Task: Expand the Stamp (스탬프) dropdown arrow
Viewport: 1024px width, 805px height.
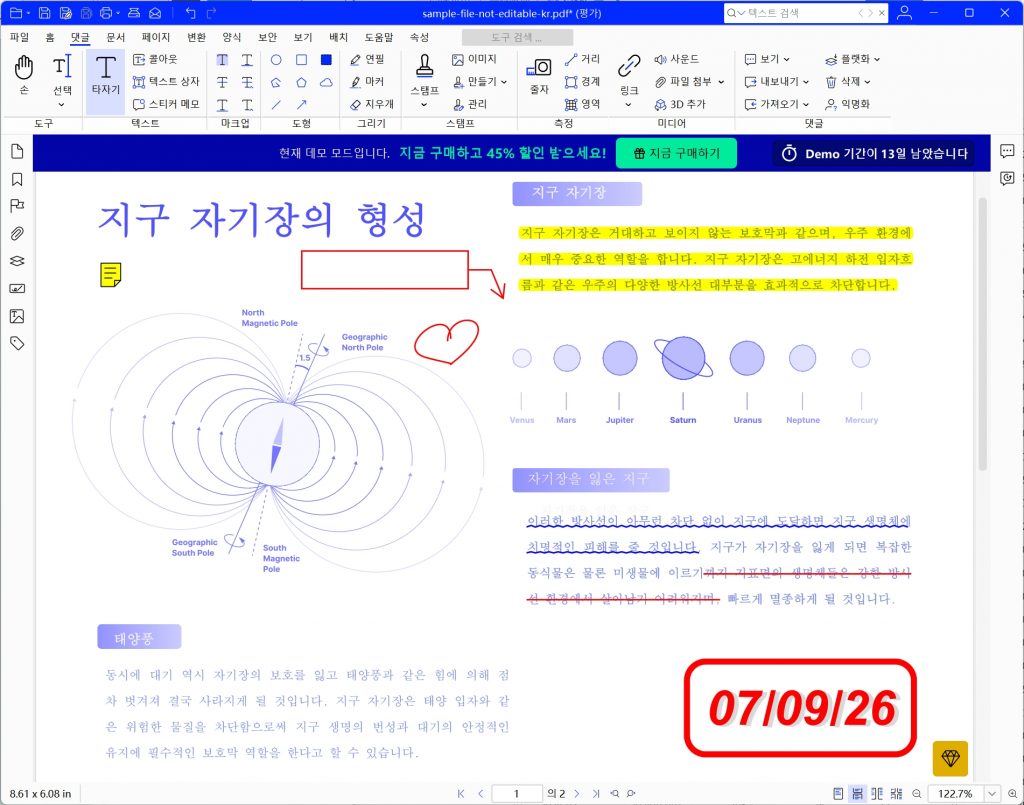Action: [x=424, y=104]
